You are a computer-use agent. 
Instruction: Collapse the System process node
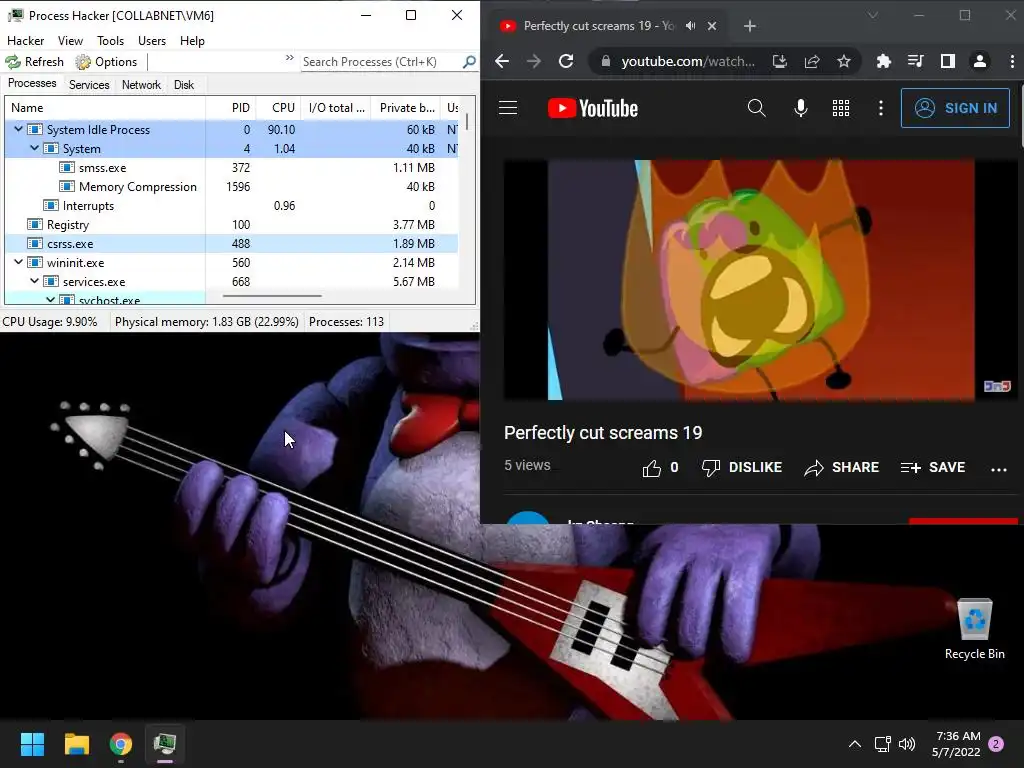pyautogui.click(x=35, y=148)
